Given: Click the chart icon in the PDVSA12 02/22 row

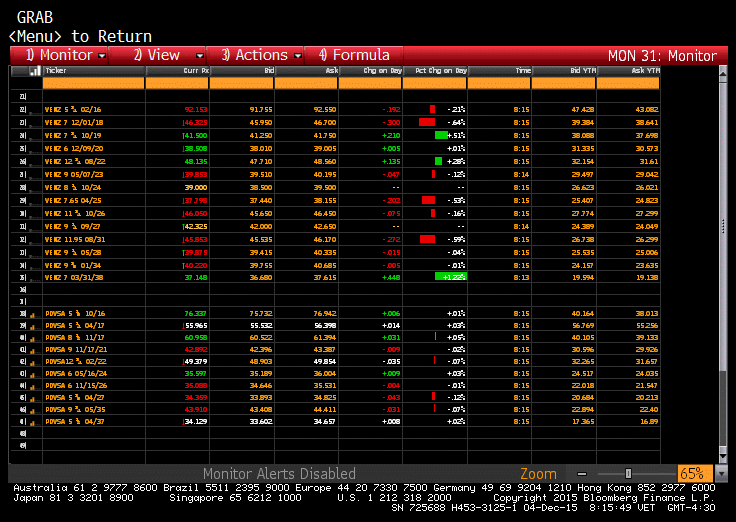Looking at the screenshot, I should 33,362.
